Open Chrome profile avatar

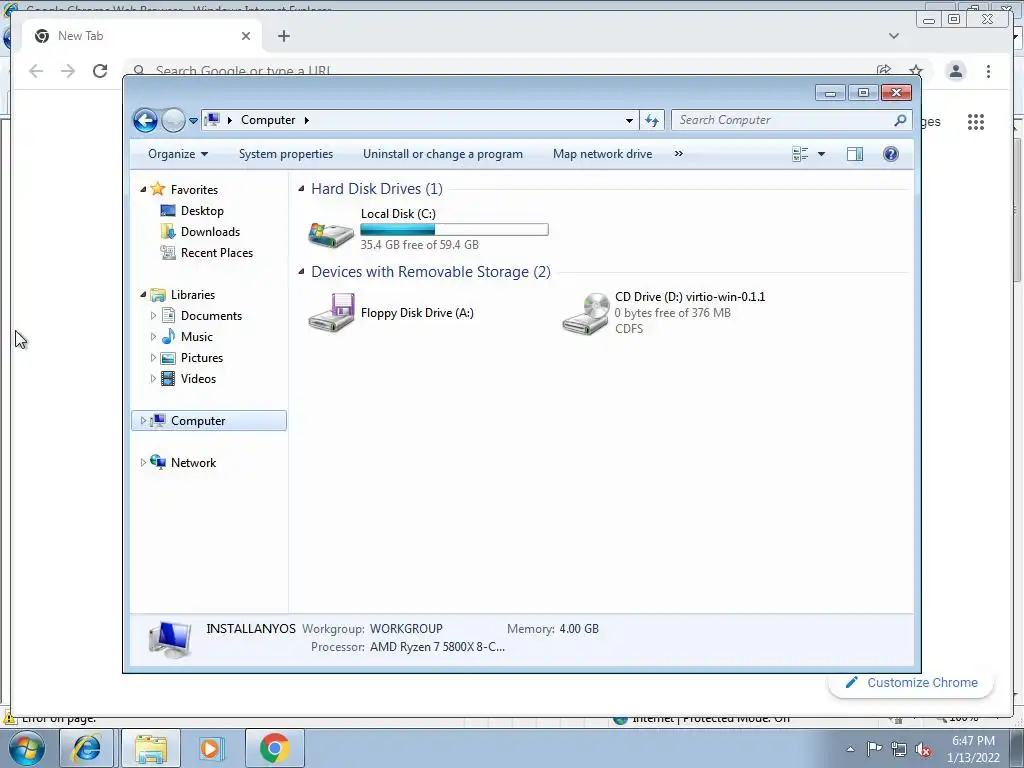(955, 71)
